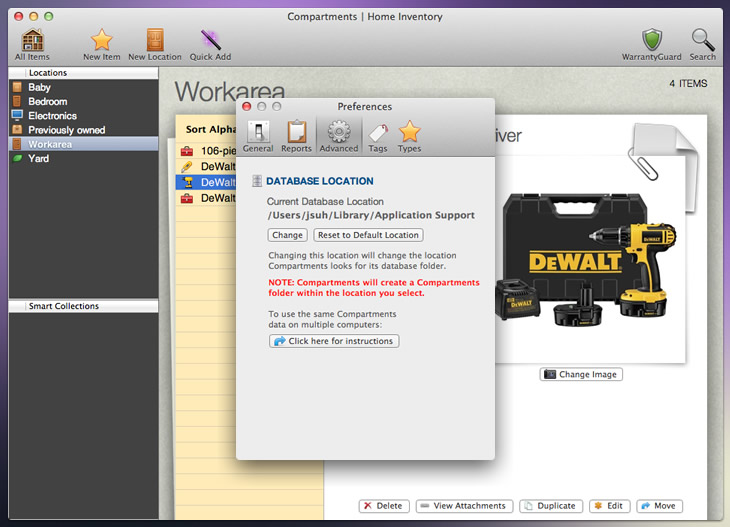Click the Search magnifier icon
The width and height of the screenshot is (730, 527).
tap(703, 45)
